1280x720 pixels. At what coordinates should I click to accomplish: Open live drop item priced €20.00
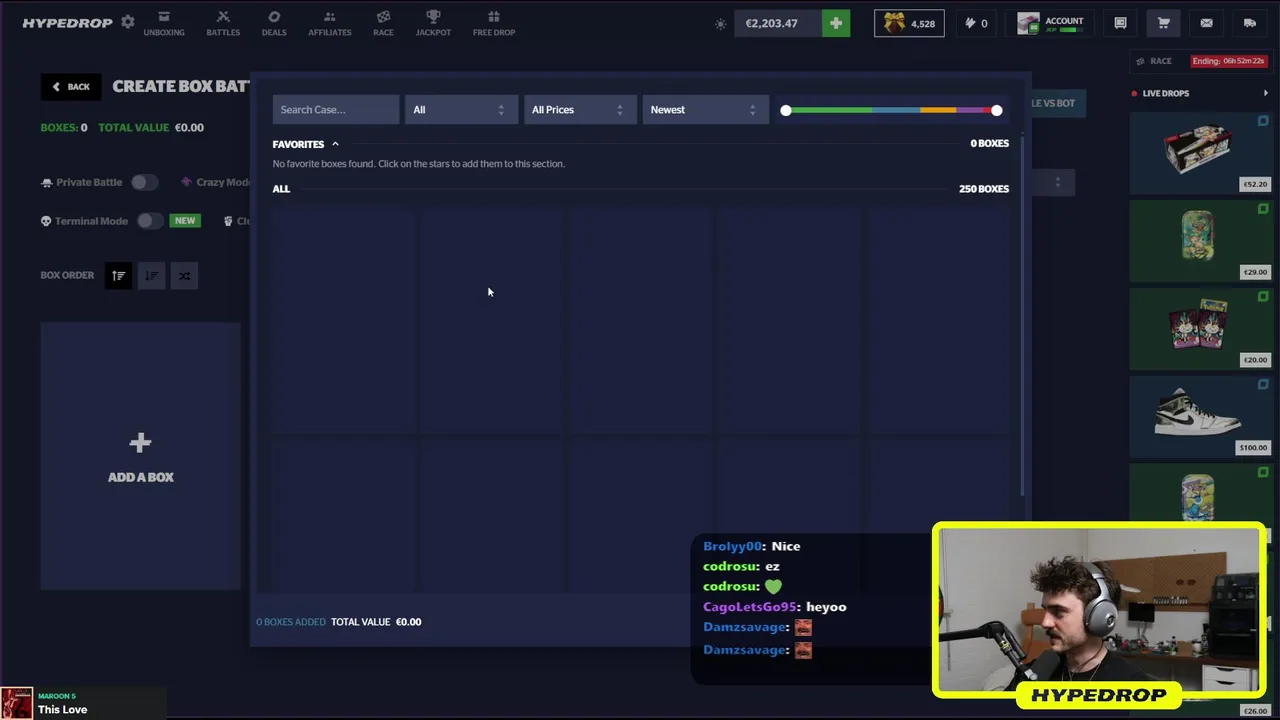(1200, 329)
